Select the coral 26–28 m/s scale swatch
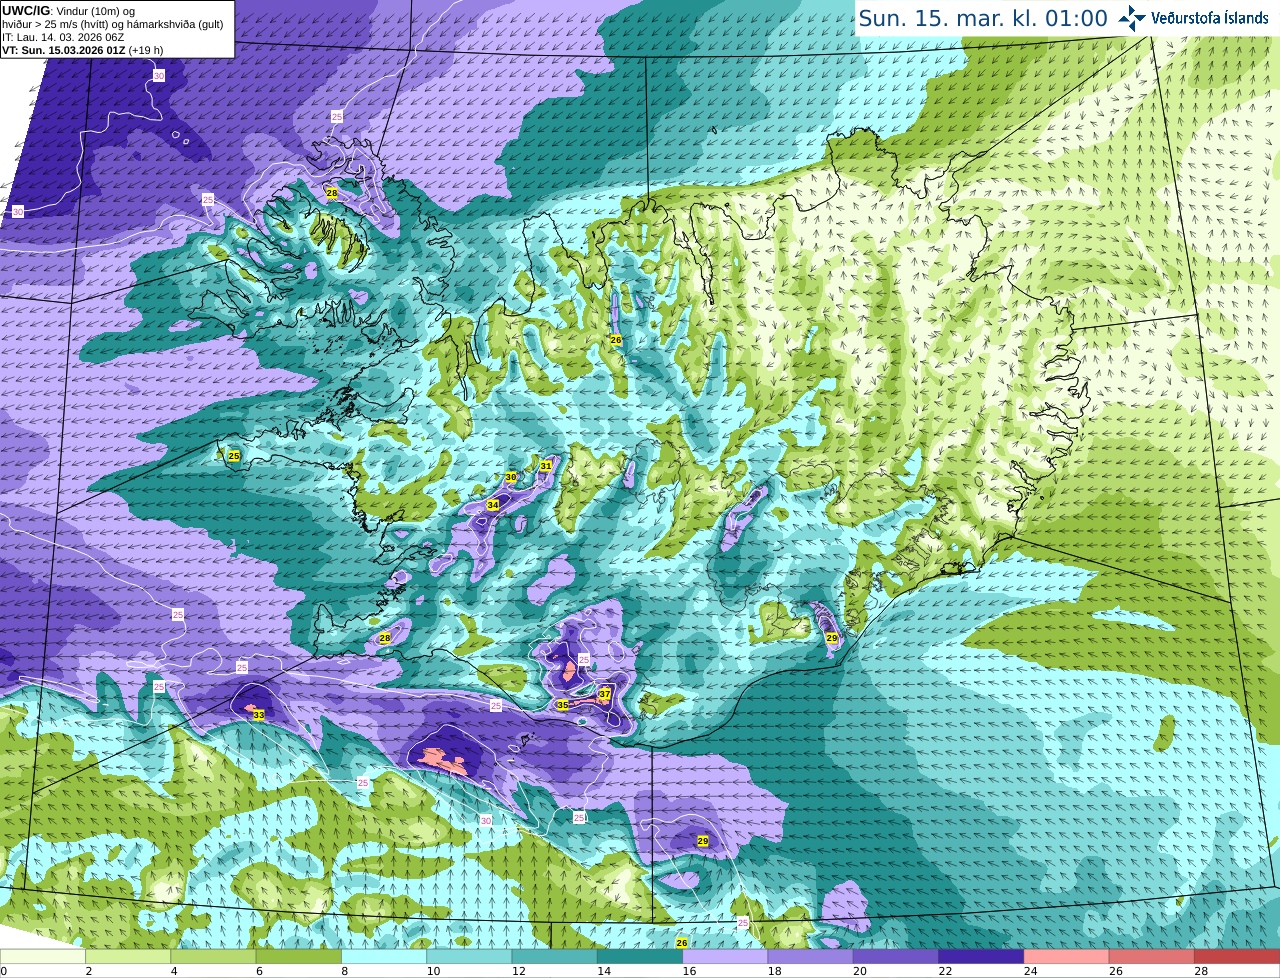Image resolution: width=1280 pixels, height=978 pixels. pos(1152,957)
